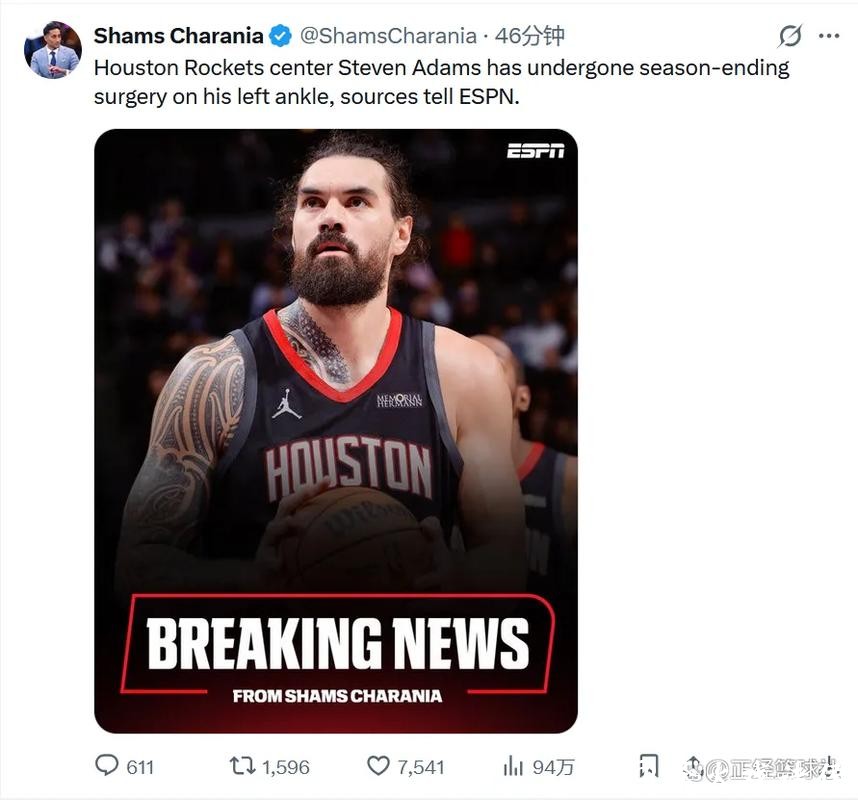The width and height of the screenshot is (858, 800).
Task: Open the reply speech bubble icon
Action: coord(107,766)
